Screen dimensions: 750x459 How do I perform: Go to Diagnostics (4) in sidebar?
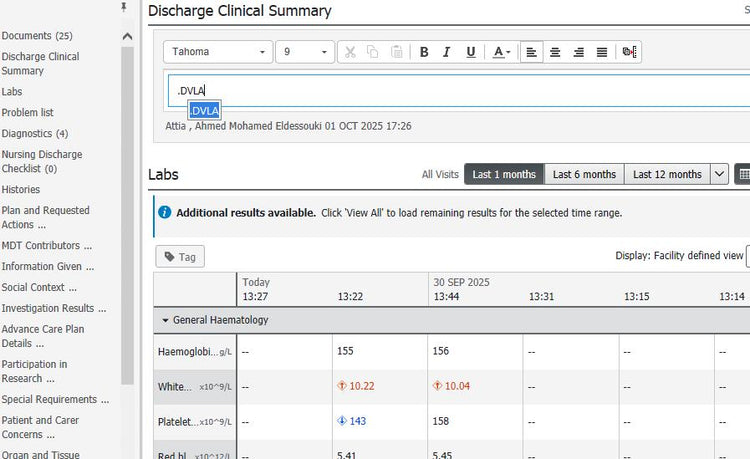tap(35, 134)
